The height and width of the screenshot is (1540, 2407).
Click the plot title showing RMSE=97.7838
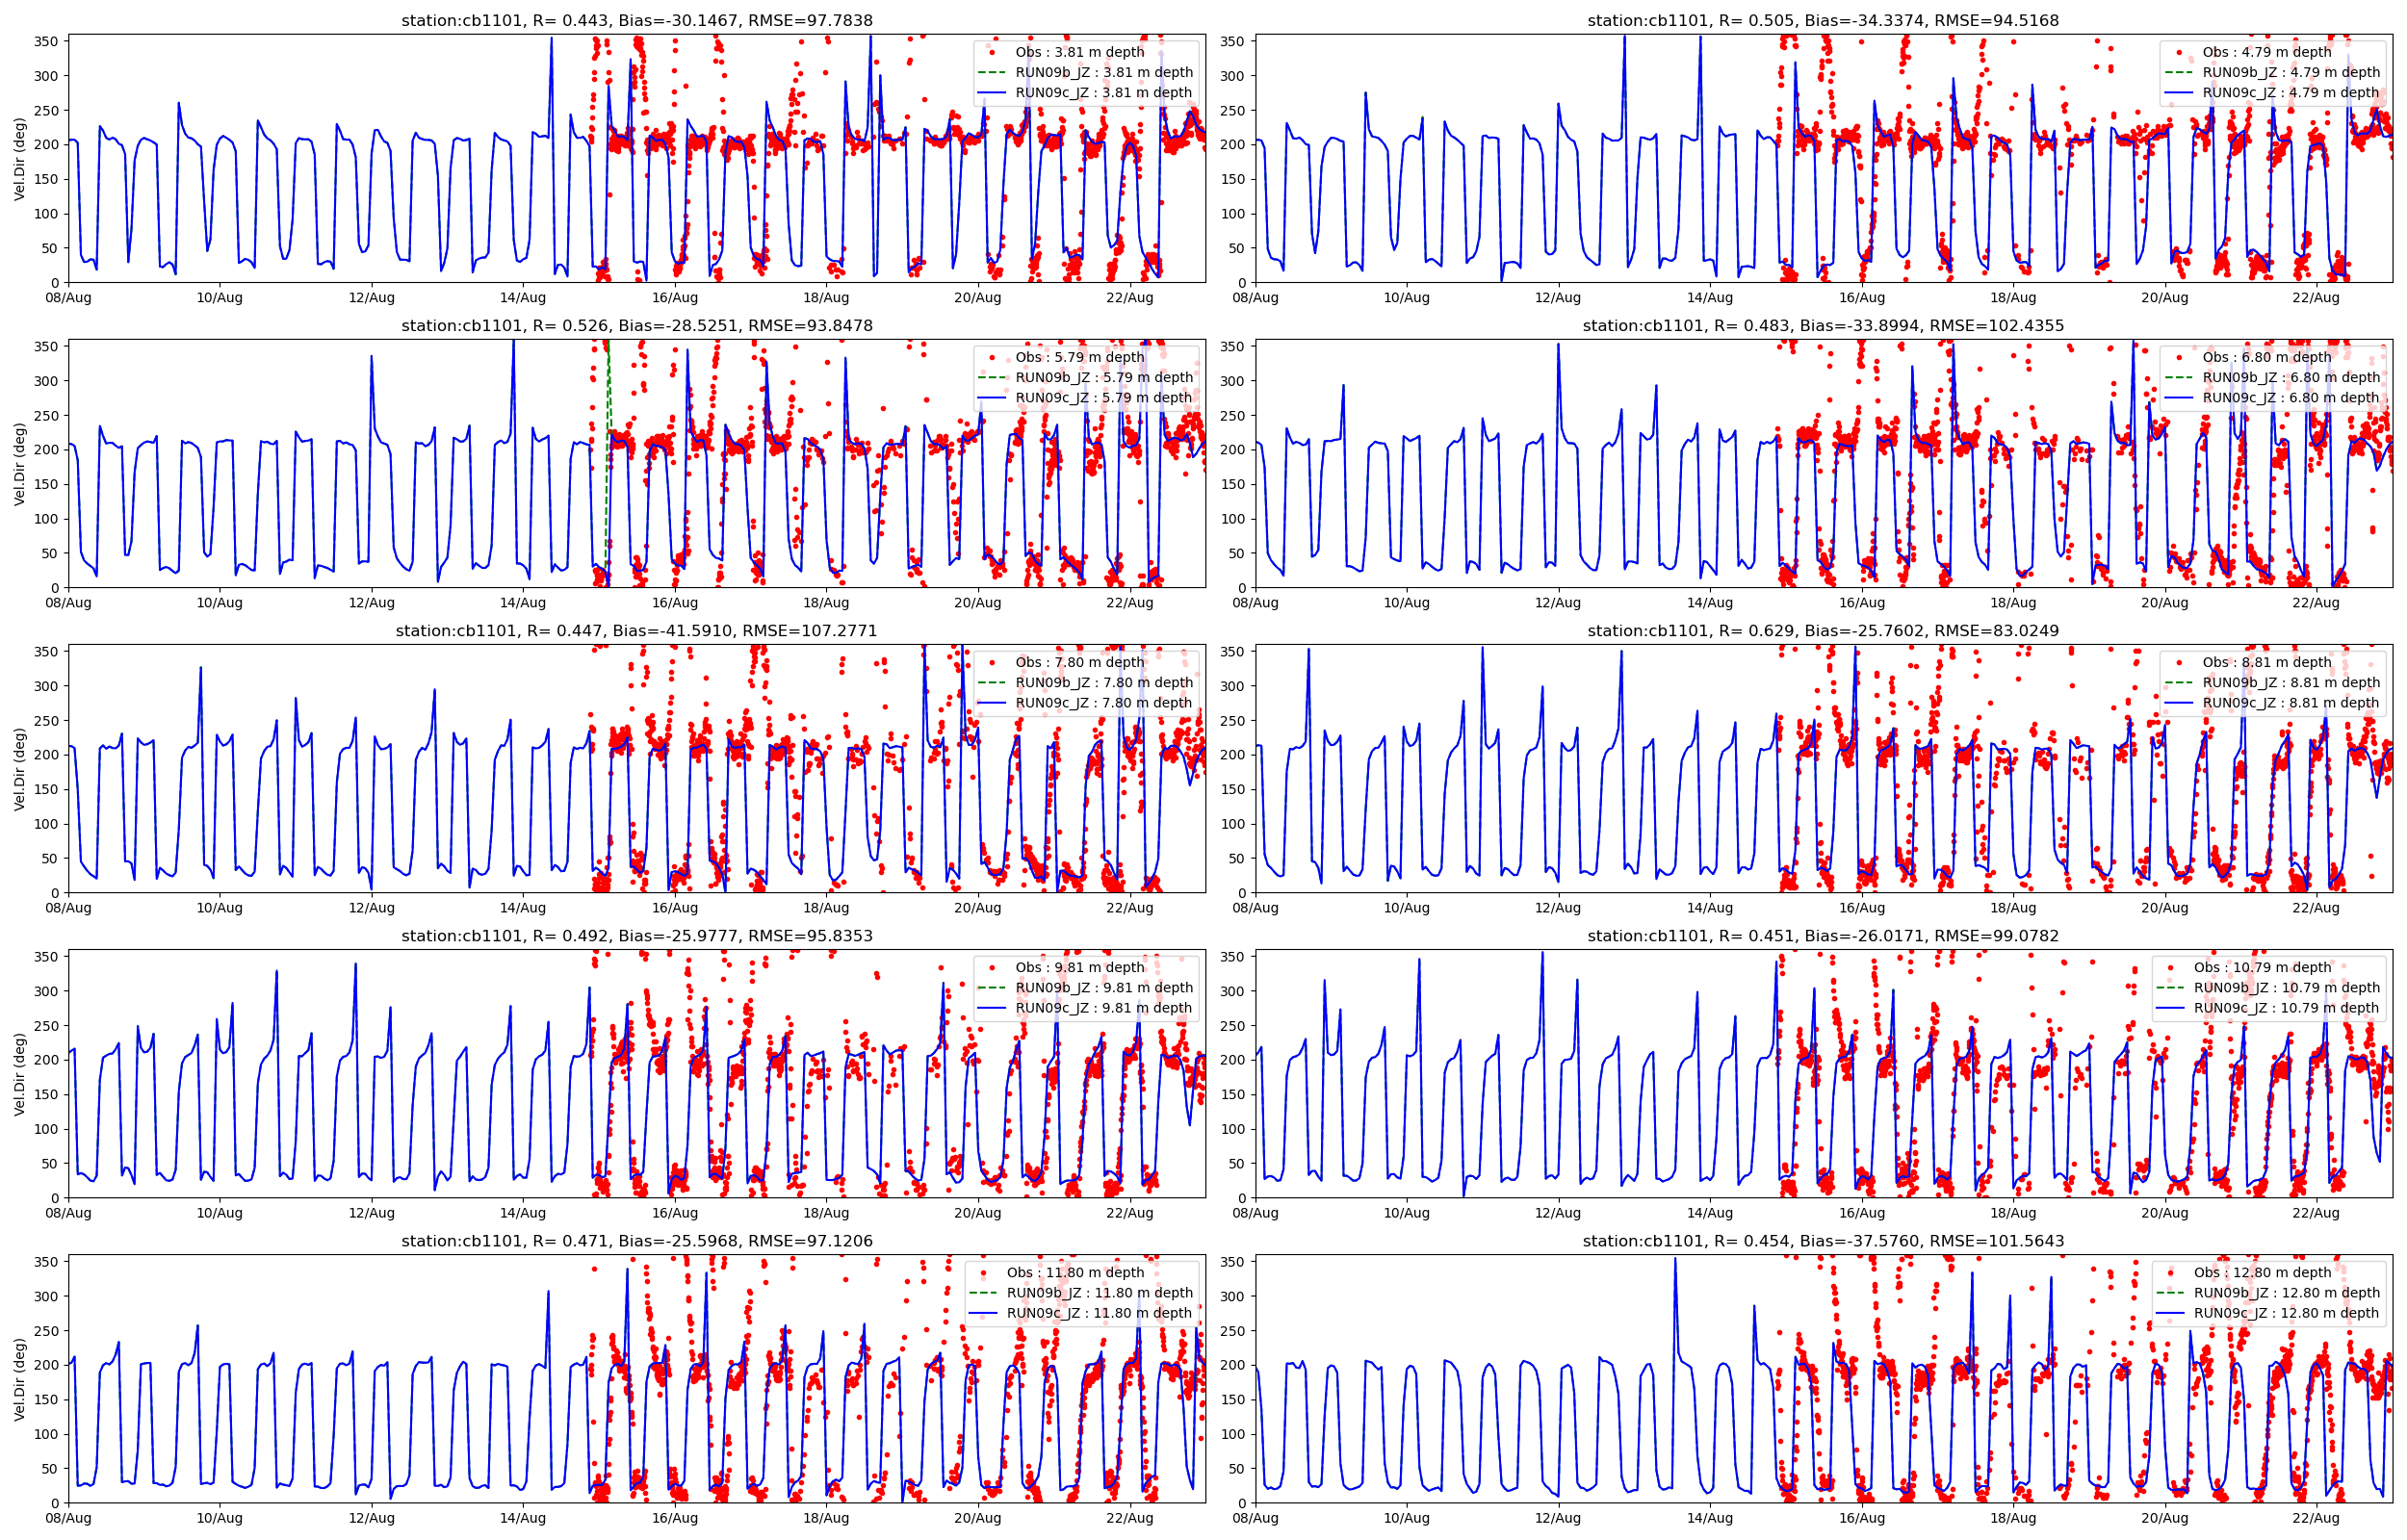636,20
